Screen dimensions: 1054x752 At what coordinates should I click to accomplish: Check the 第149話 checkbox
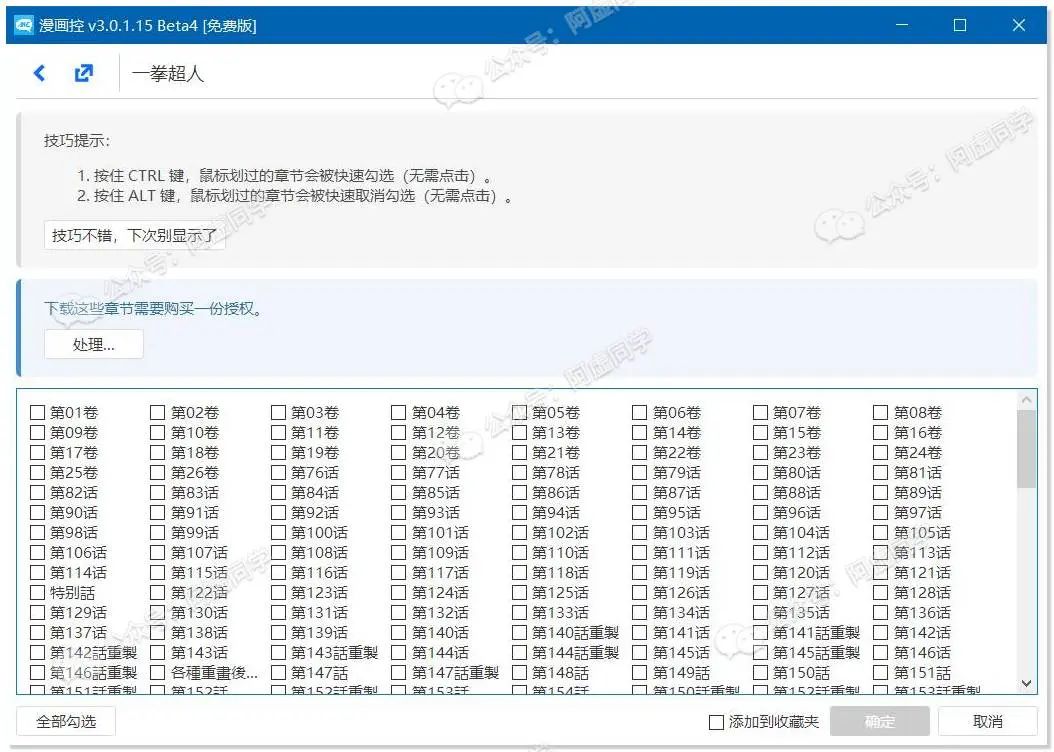coord(640,673)
